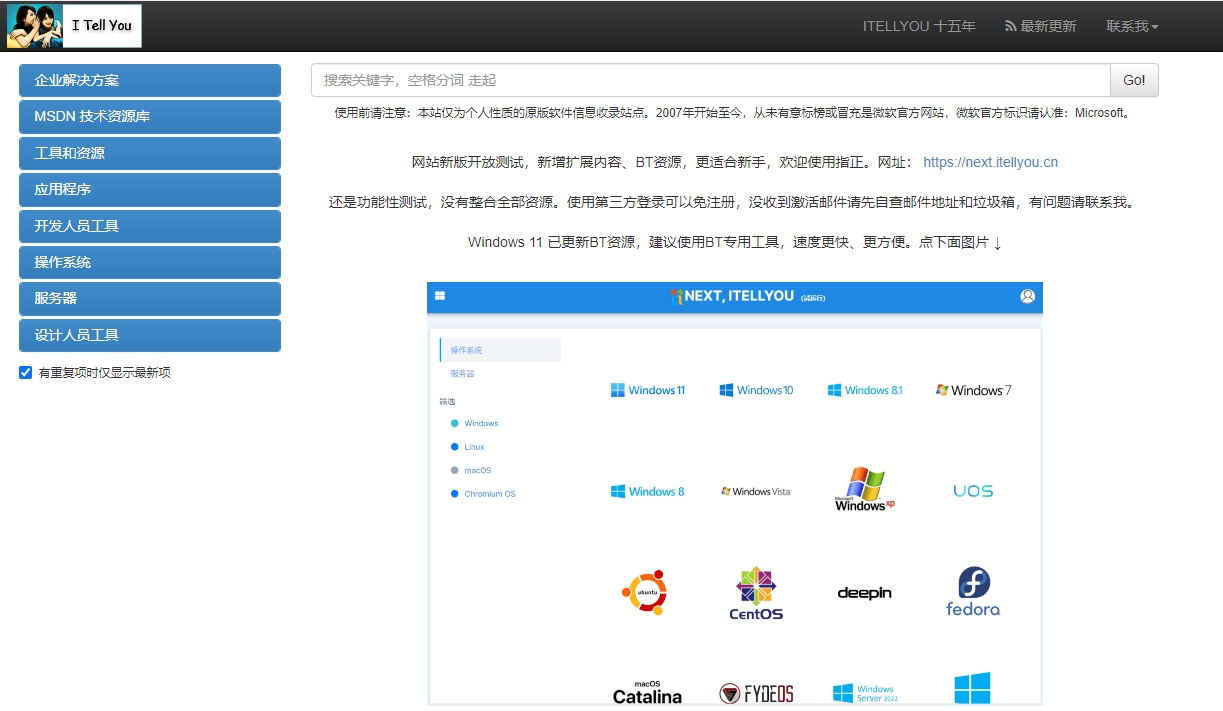Expand the MSDN 技术资源库 category
Screen dimensions: 1223x711
tap(150, 116)
